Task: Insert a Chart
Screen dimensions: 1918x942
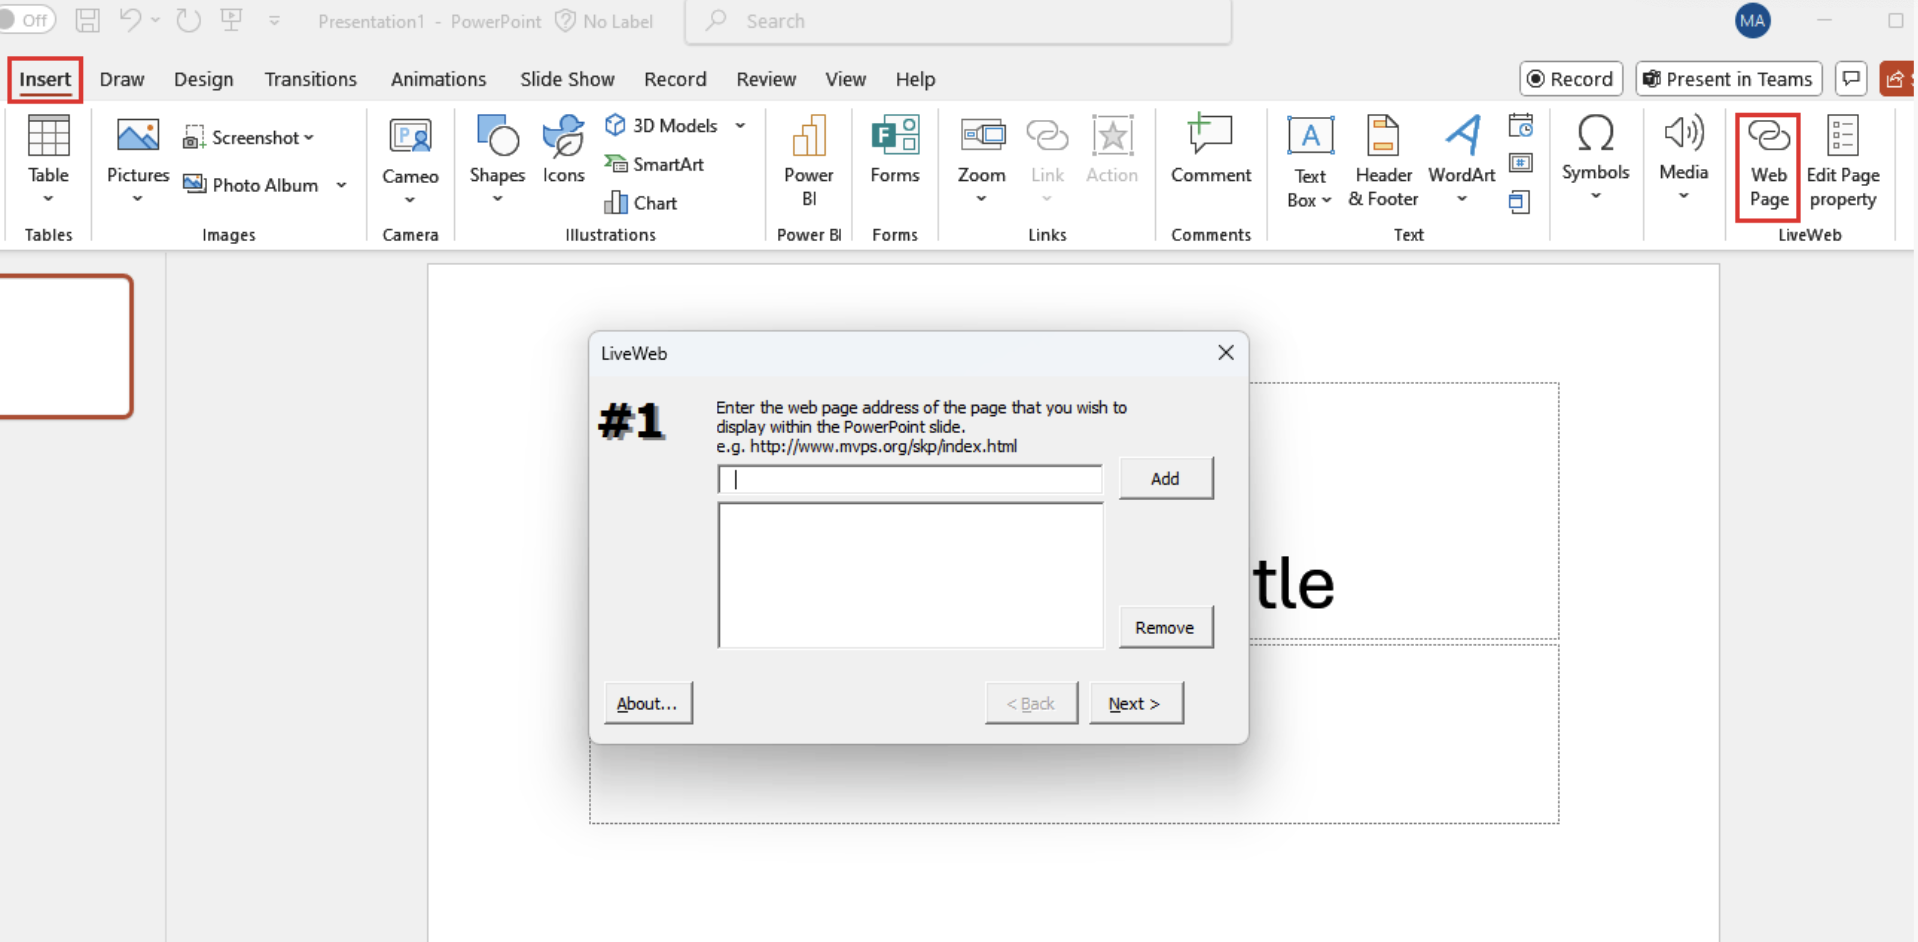Action: click(x=641, y=203)
